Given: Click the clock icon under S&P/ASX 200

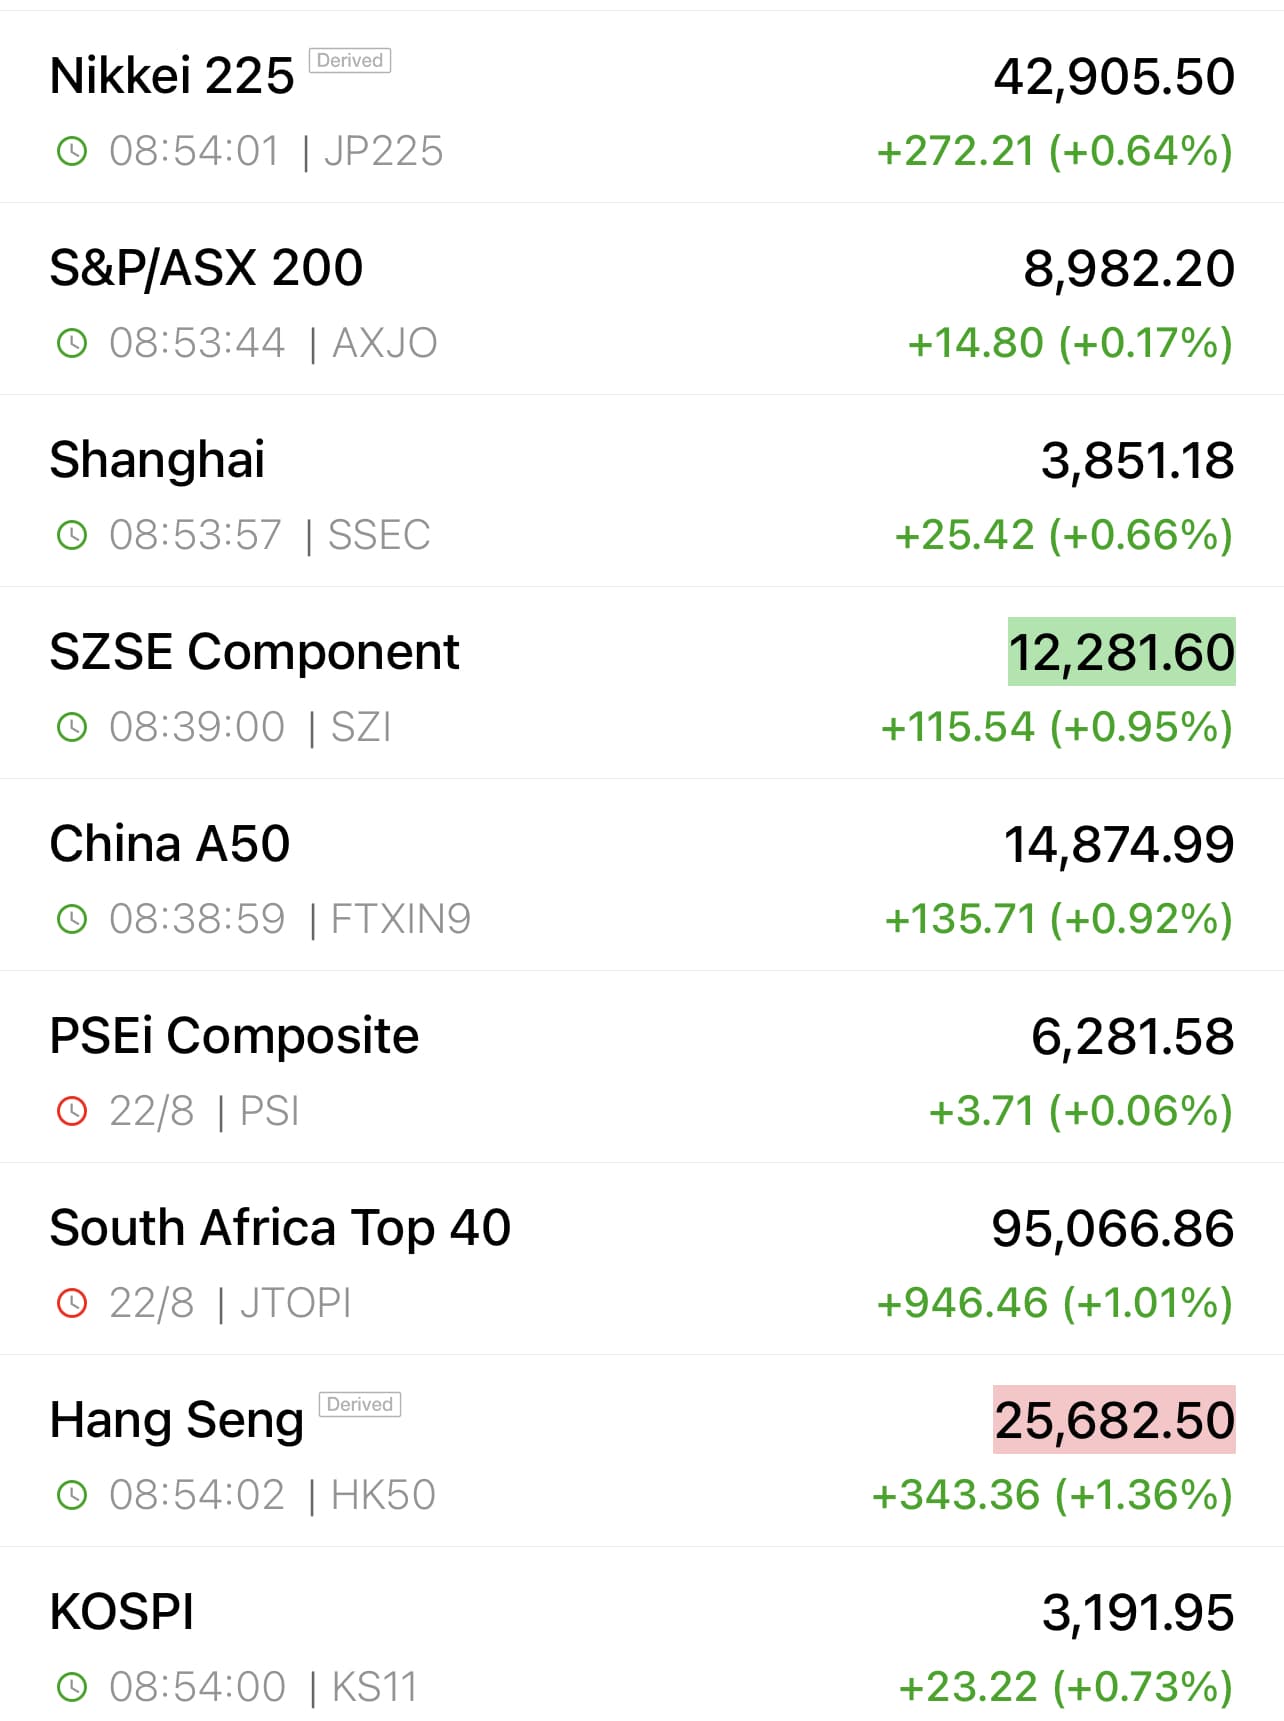Looking at the screenshot, I should click(72, 343).
